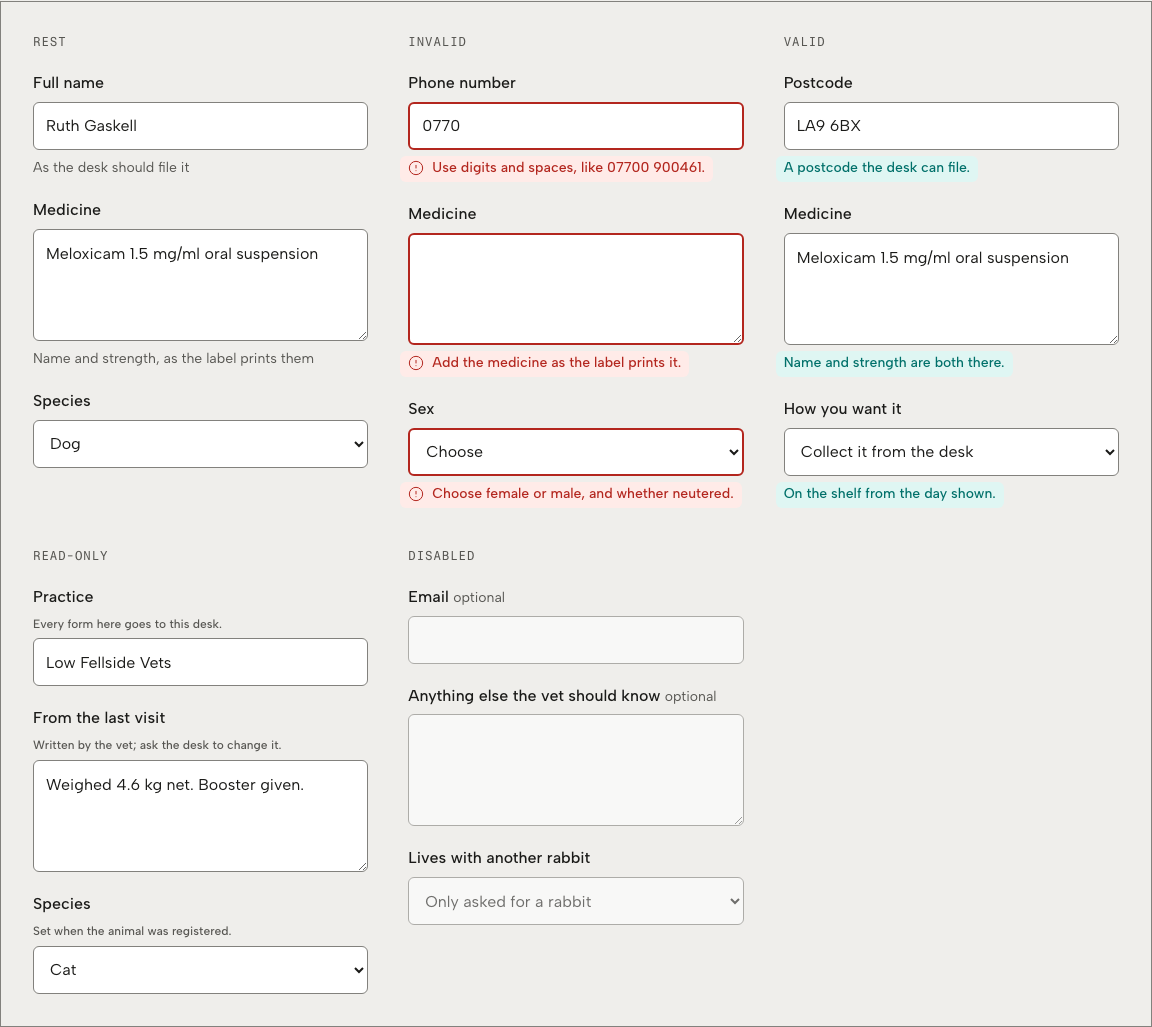Click the INVALID section heading
This screenshot has height=1027, width=1152.
pyautogui.click(x=437, y=42)
